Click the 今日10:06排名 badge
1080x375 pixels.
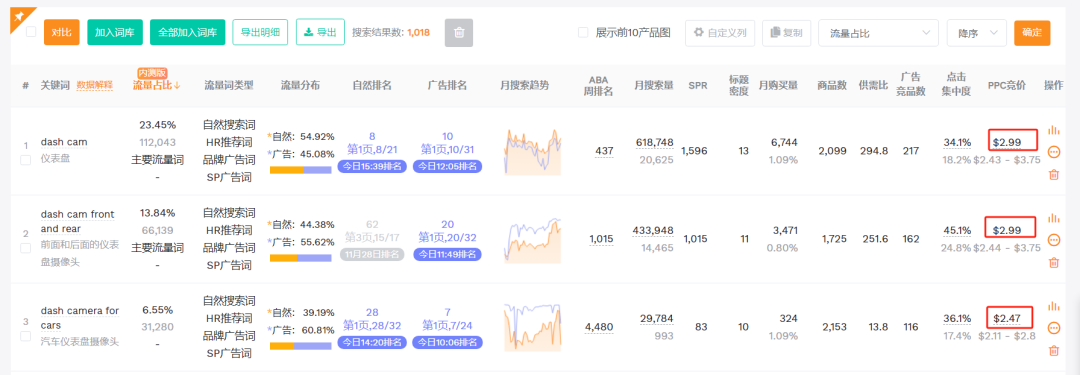coord(448,342)
